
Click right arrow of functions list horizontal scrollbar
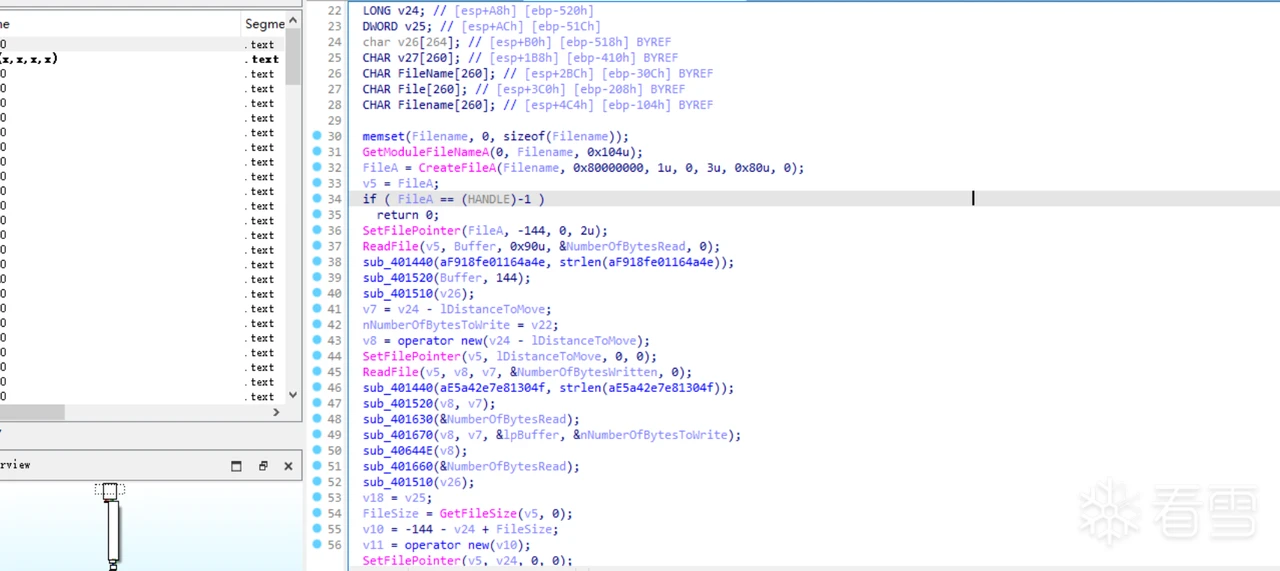point(277,412)
